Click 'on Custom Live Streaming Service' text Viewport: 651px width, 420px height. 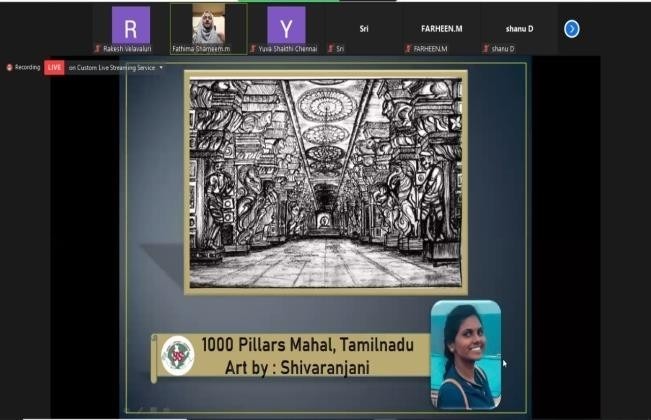[112, 68]
